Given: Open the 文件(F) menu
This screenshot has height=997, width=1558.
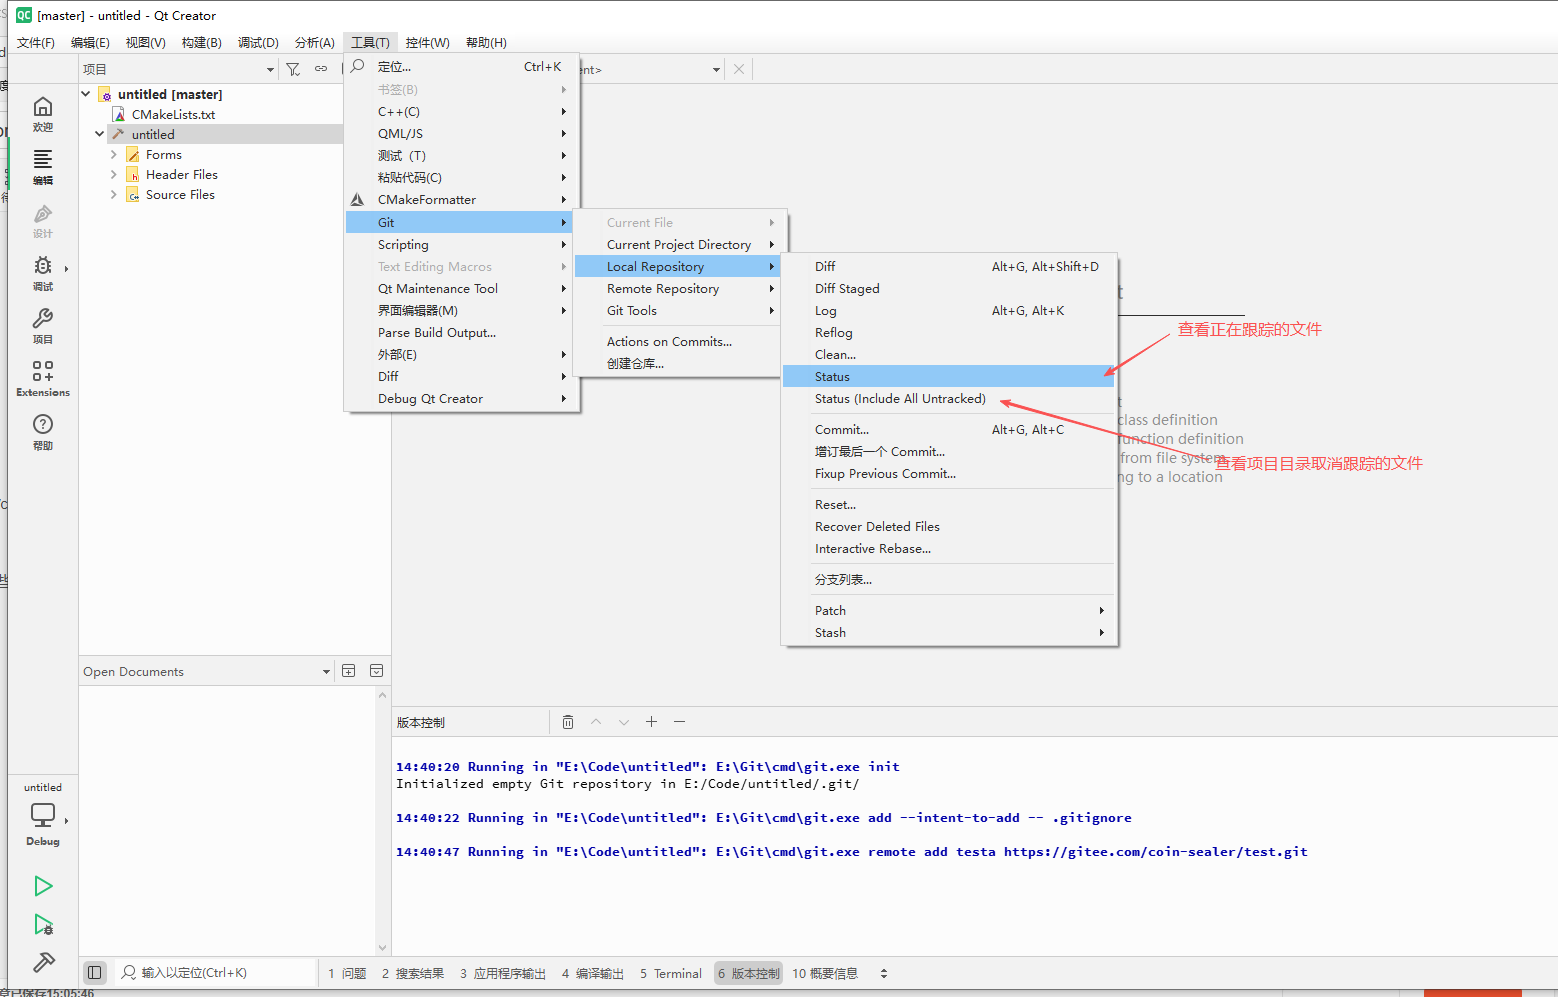Looking at the screenshot, I should 36,42.
